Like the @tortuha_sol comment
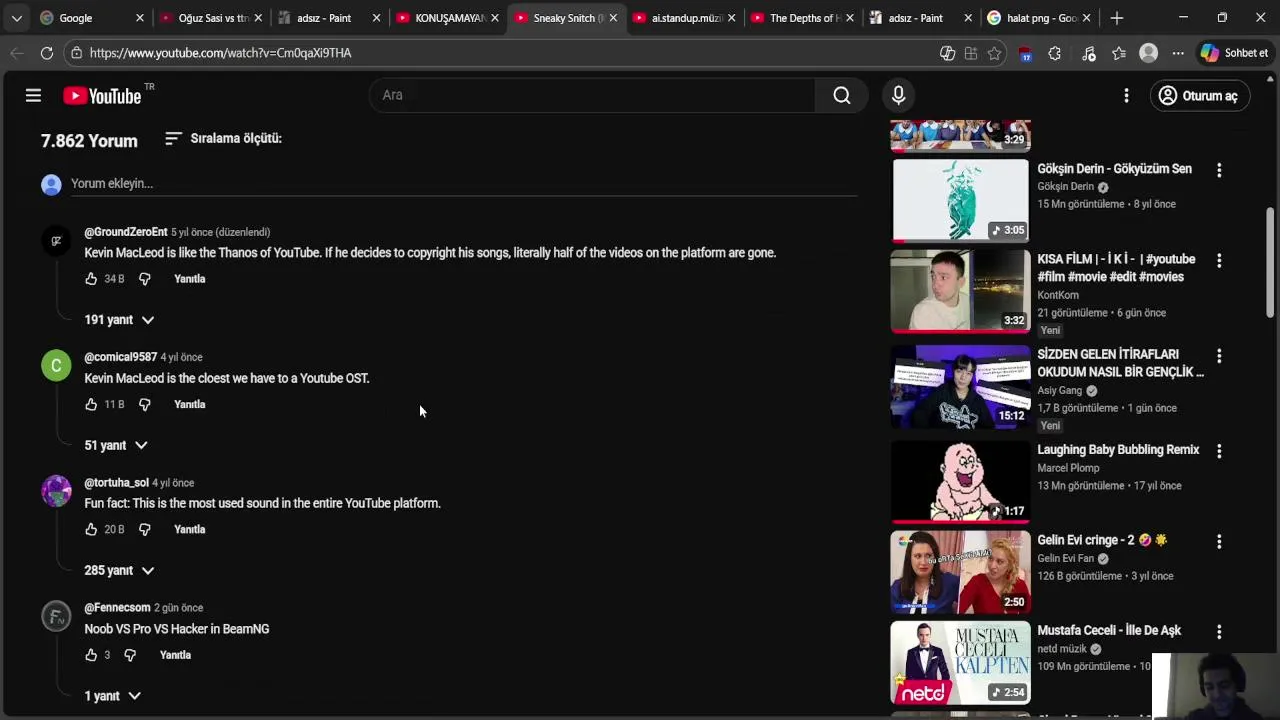The height and width of the screenshot is (720, 1280). pos(91,529)
